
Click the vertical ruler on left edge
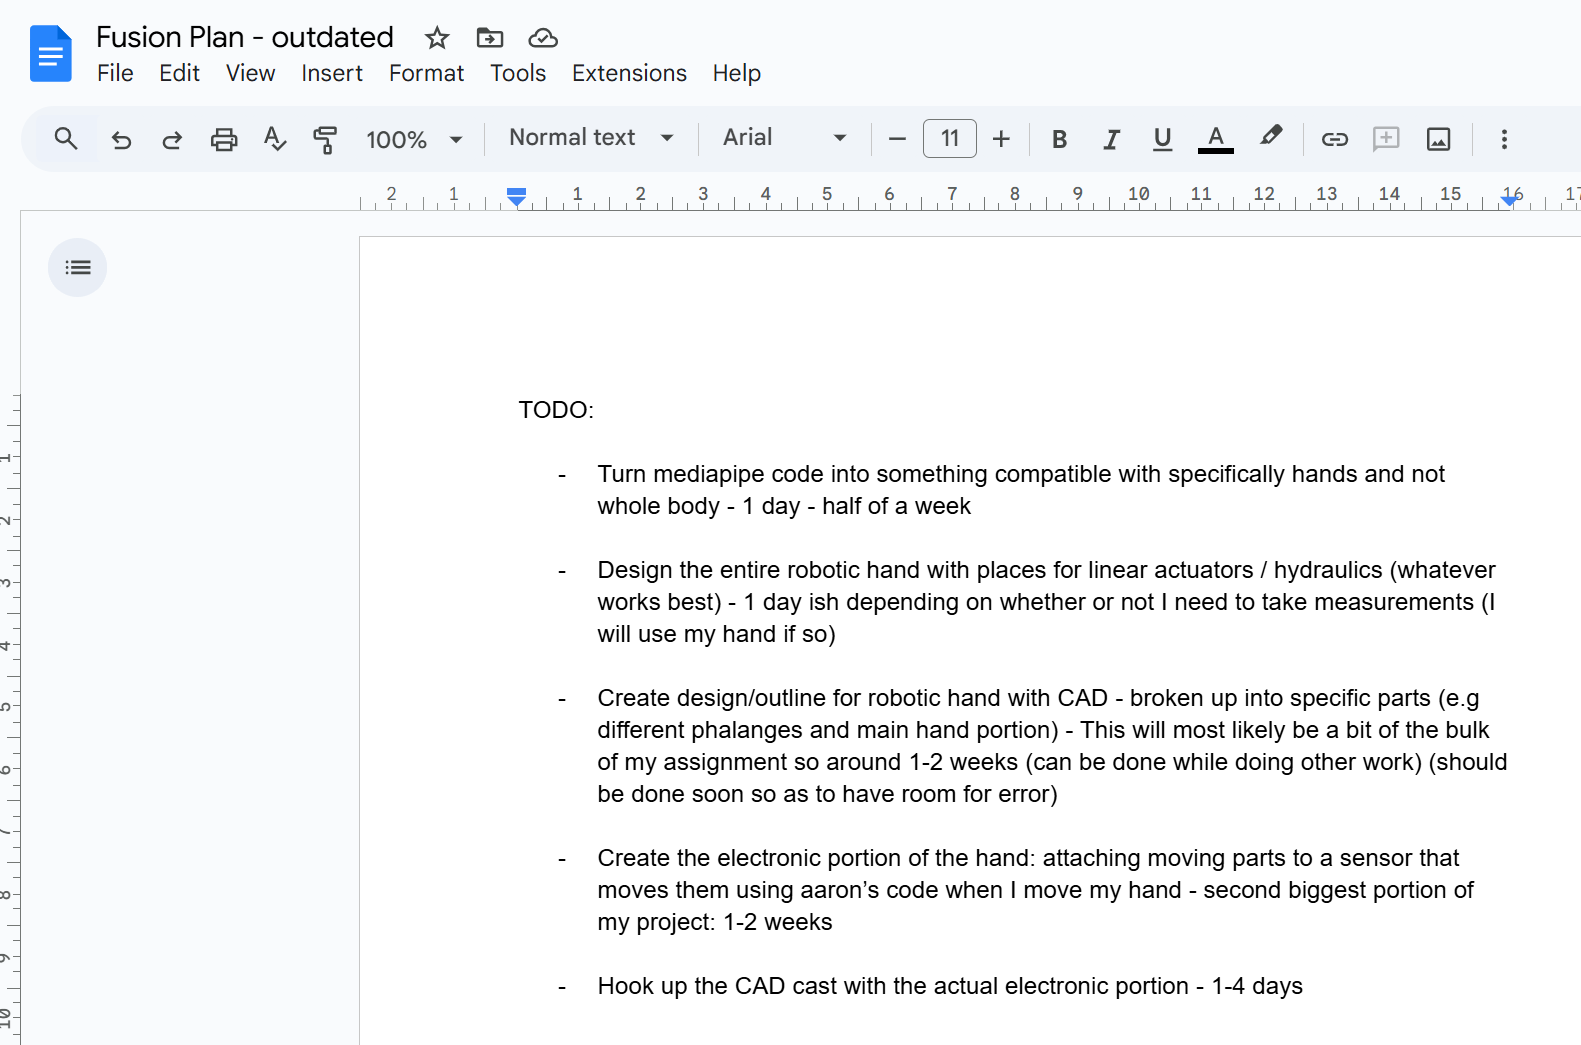(x=10, y=720)
